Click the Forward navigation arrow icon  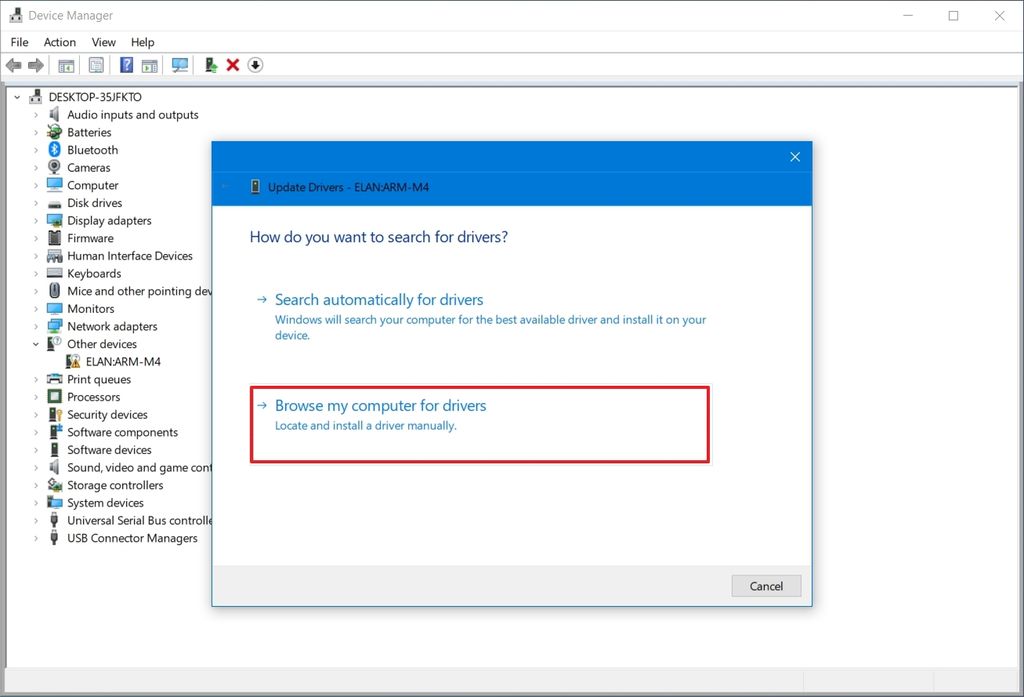coord(37,64)
